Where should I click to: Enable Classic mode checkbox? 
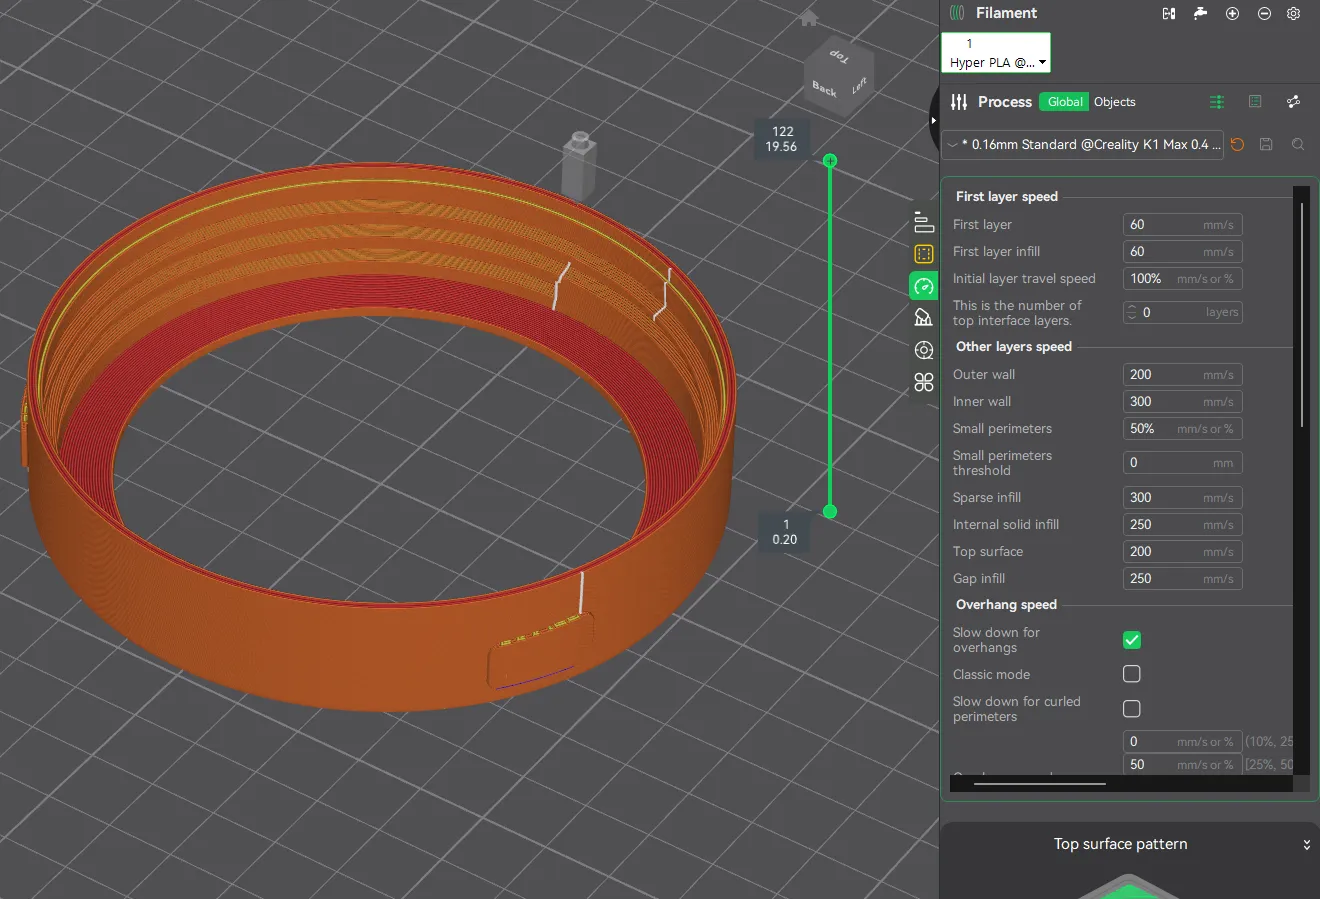pyautogui.click(x=1132, y=674)
